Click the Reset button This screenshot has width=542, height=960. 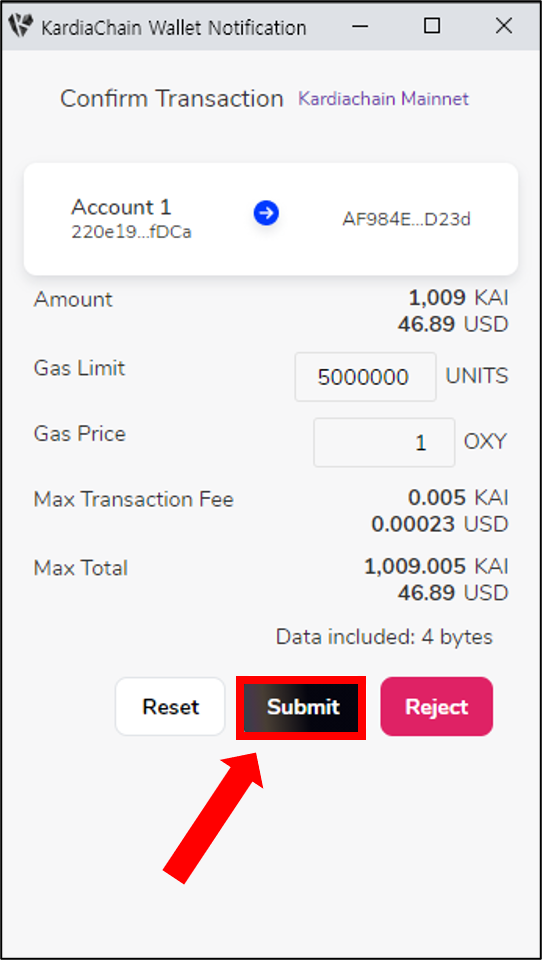pos(170,707)
